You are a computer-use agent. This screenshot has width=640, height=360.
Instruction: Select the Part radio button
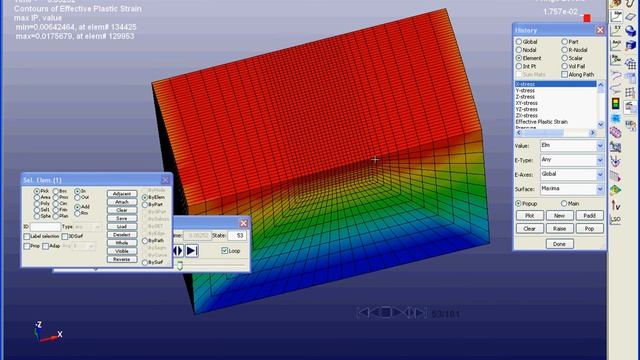click(x=564, y=42)
